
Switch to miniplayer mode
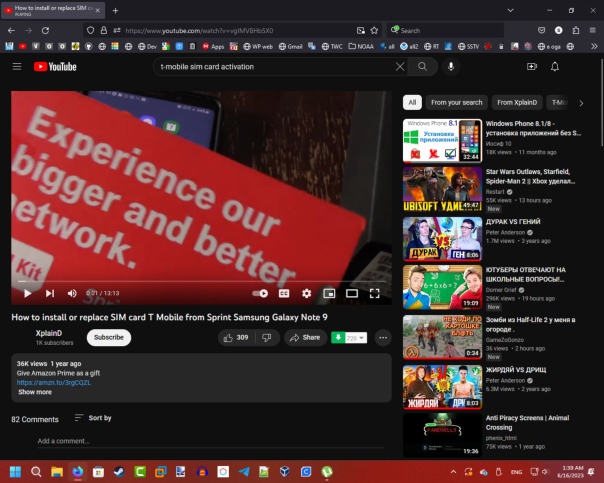[x=329, y=293]
